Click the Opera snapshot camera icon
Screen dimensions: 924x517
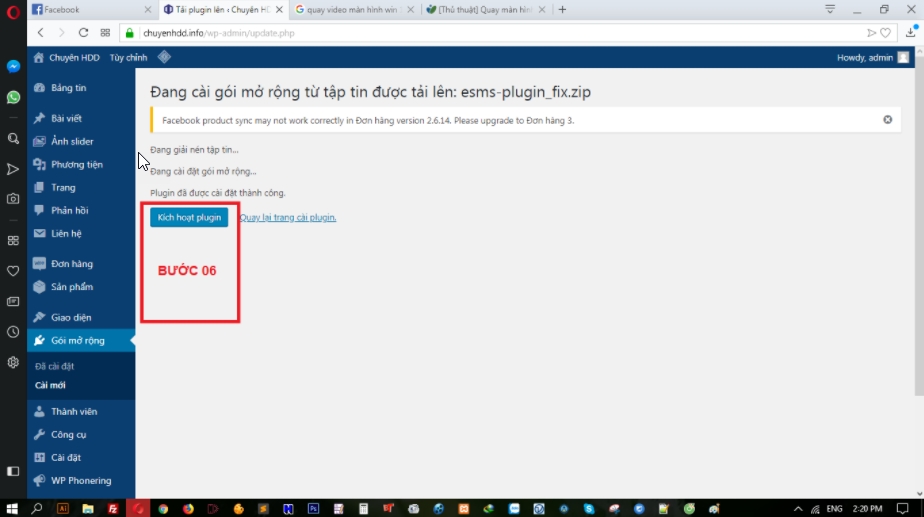point(13,199)
